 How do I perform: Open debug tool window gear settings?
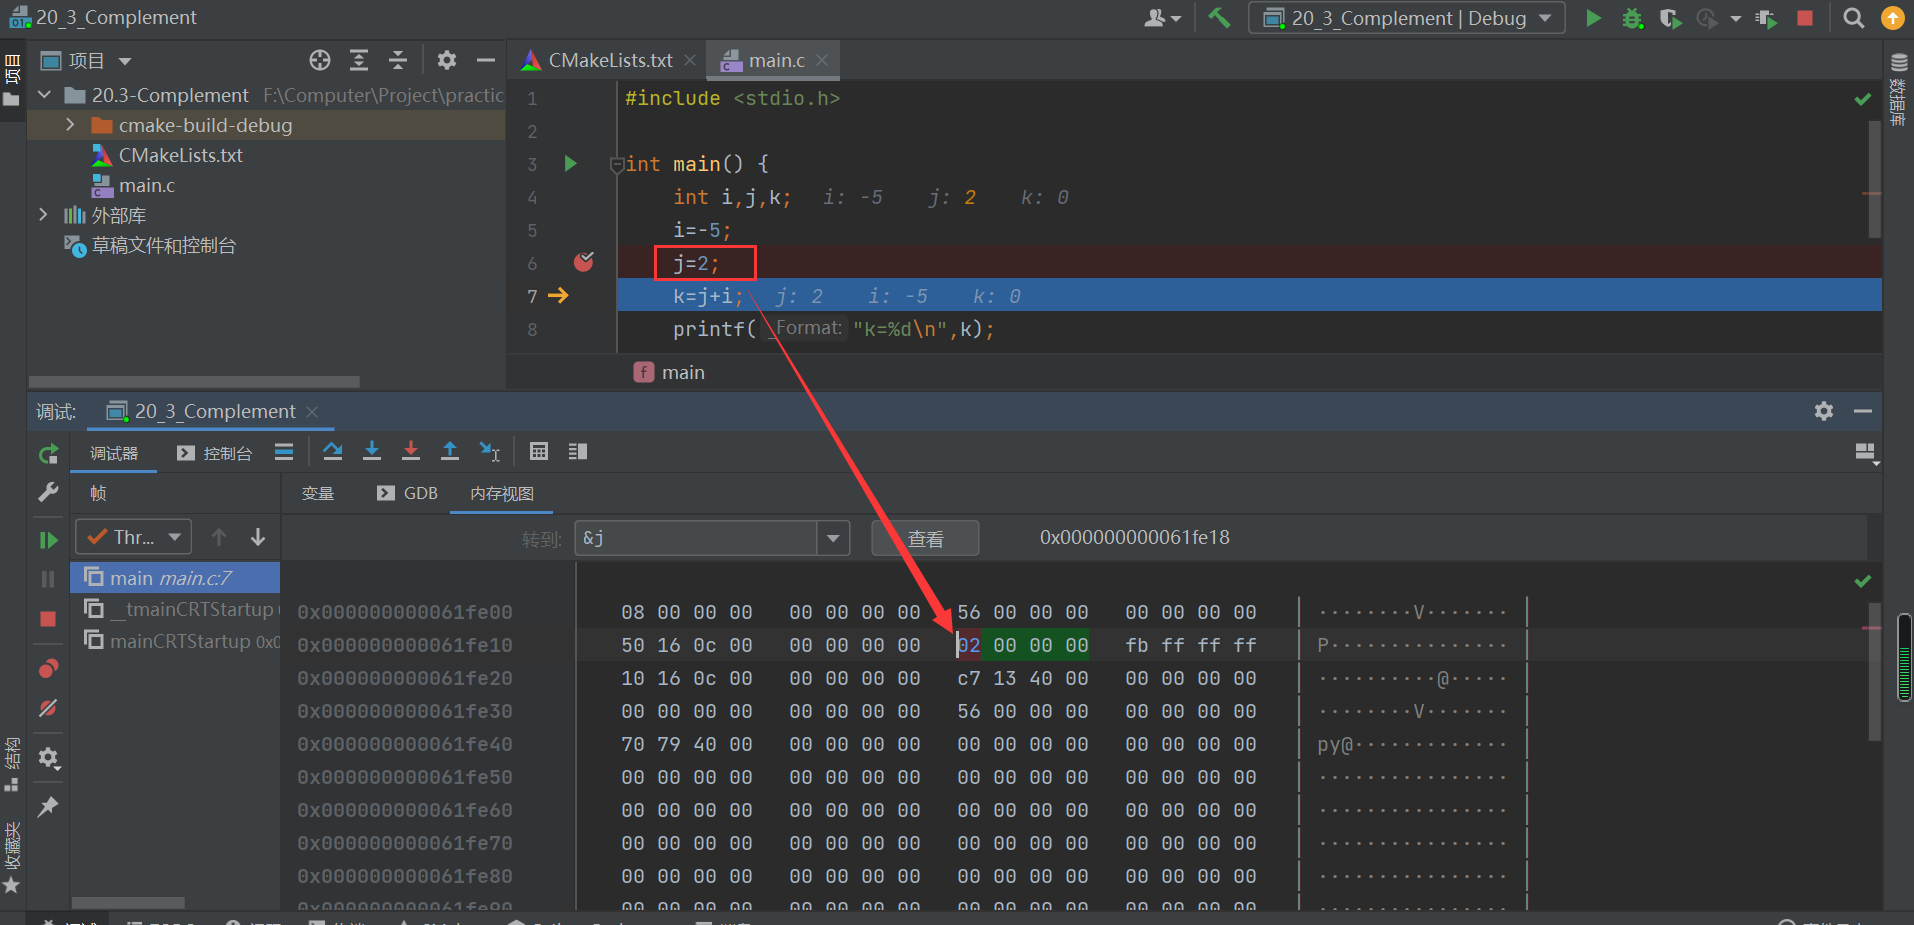(x=1824, y=411)
